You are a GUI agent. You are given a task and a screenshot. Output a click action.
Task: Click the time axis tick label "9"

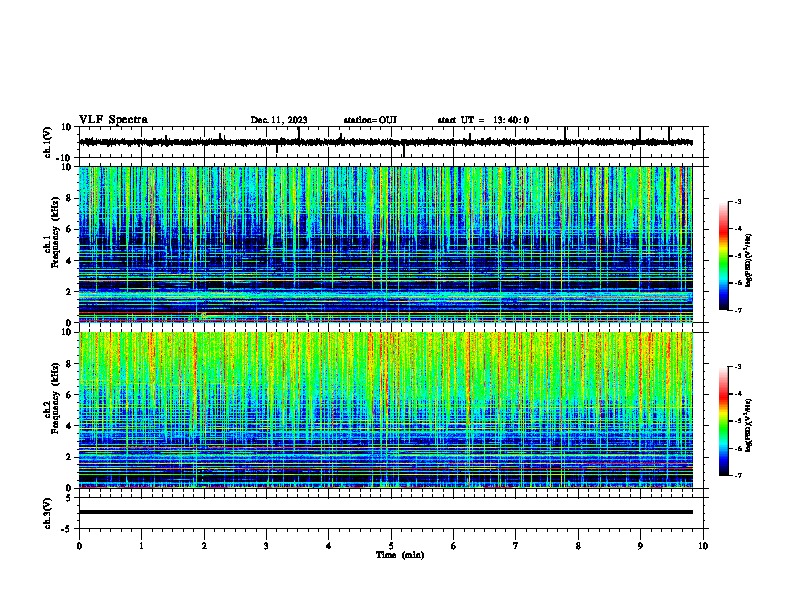[640, 546]
